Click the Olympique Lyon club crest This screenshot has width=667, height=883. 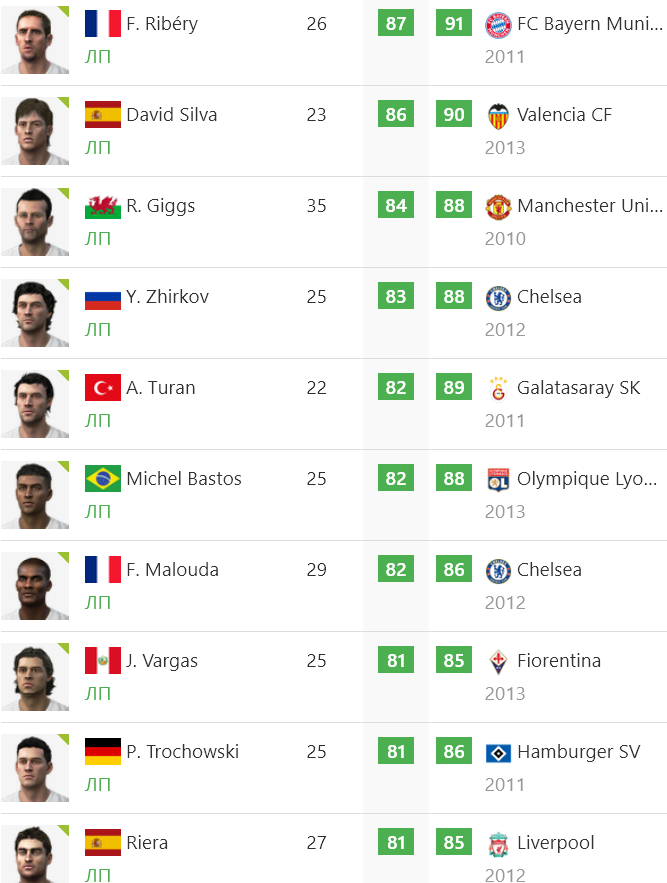coord(498,480)
